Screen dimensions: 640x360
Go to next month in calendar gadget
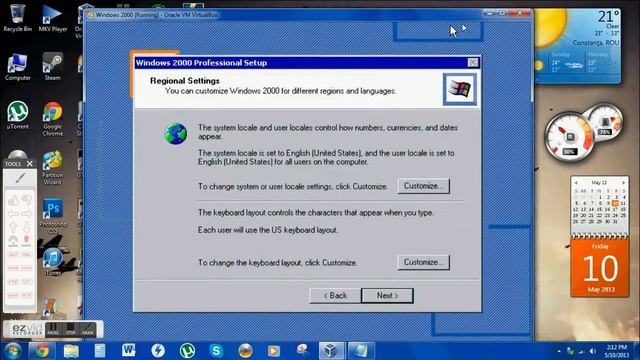(x=623, y=182)
